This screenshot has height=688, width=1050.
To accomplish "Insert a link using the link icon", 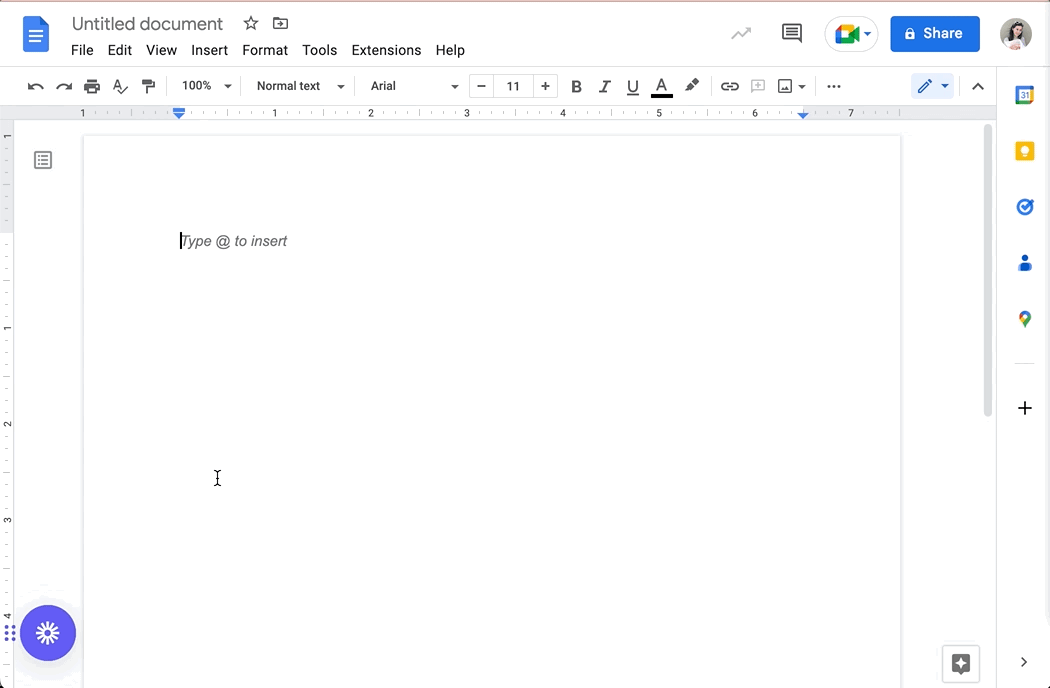I will pos(729,86).
